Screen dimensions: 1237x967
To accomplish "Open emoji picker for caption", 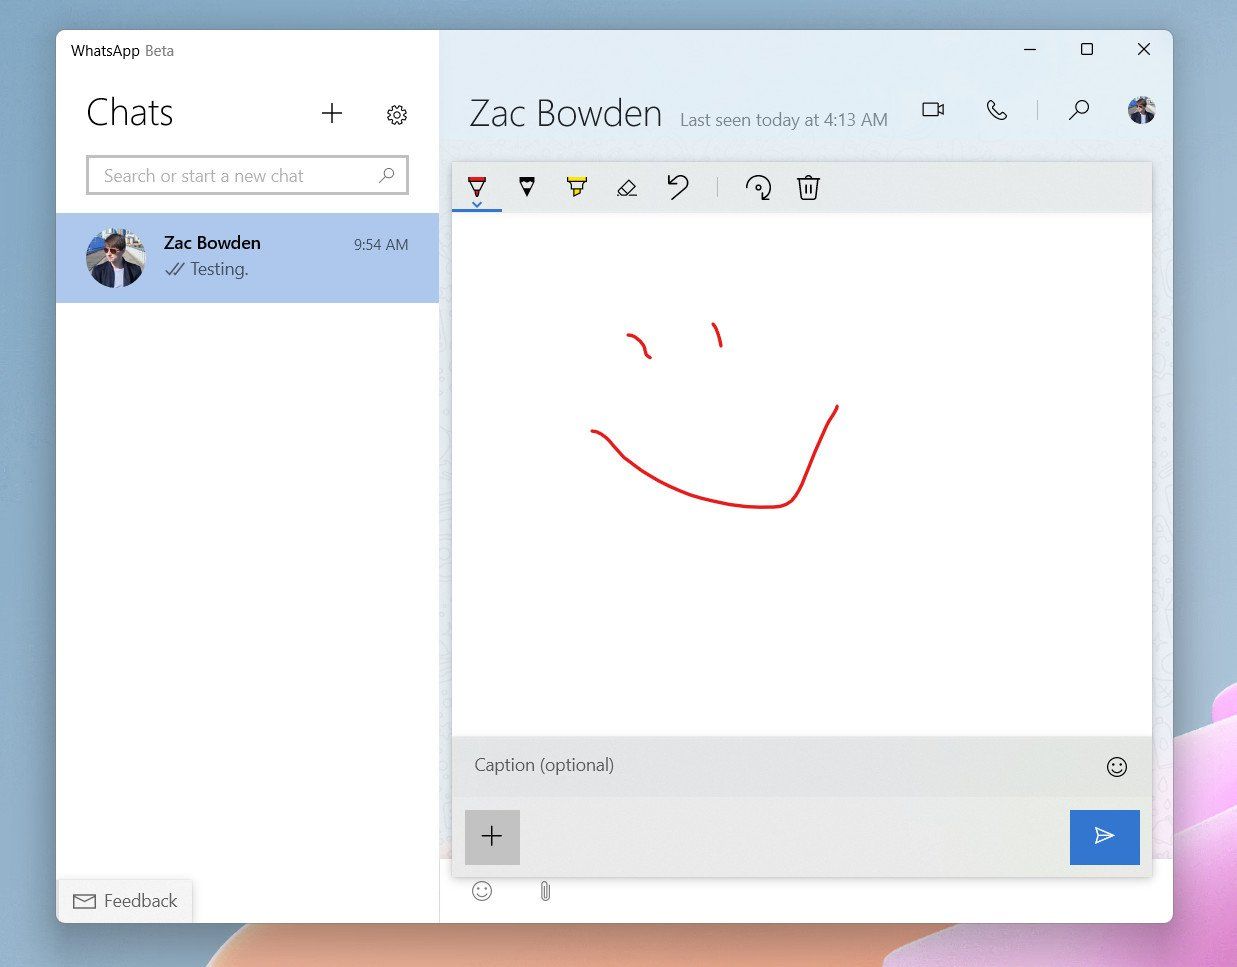I will [1117, 767].
